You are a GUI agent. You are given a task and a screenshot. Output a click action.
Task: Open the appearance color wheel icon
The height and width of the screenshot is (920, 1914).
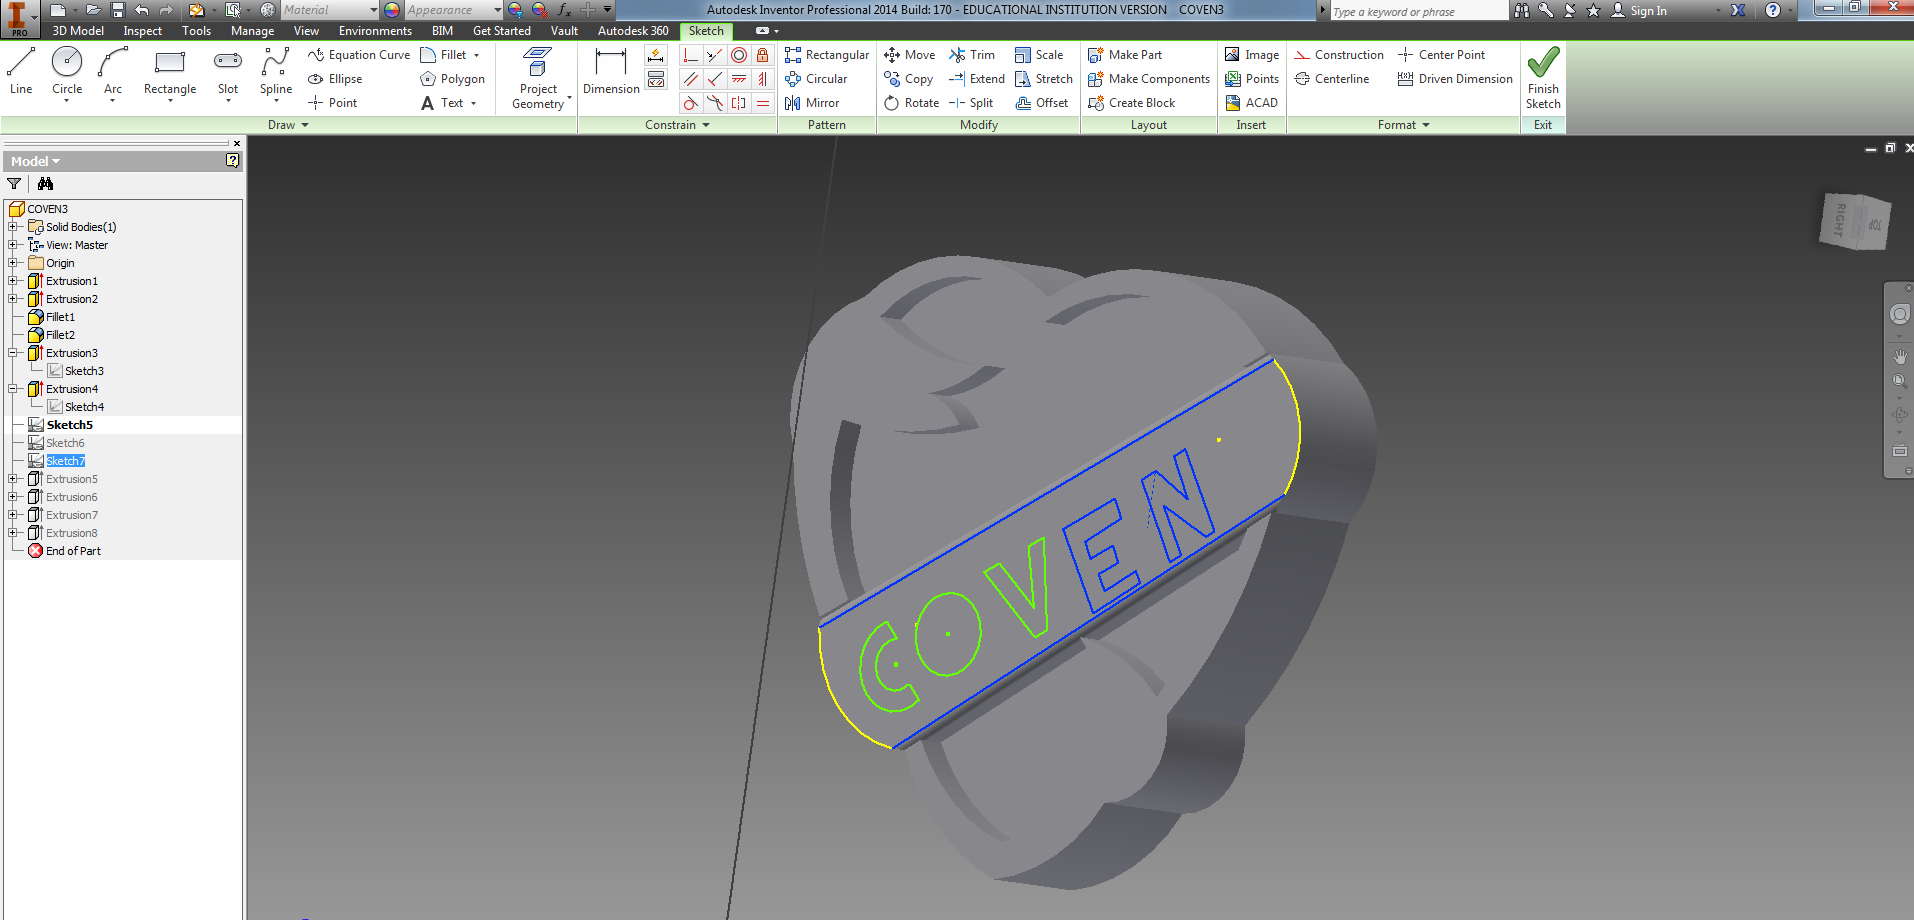tap(392, 10)
